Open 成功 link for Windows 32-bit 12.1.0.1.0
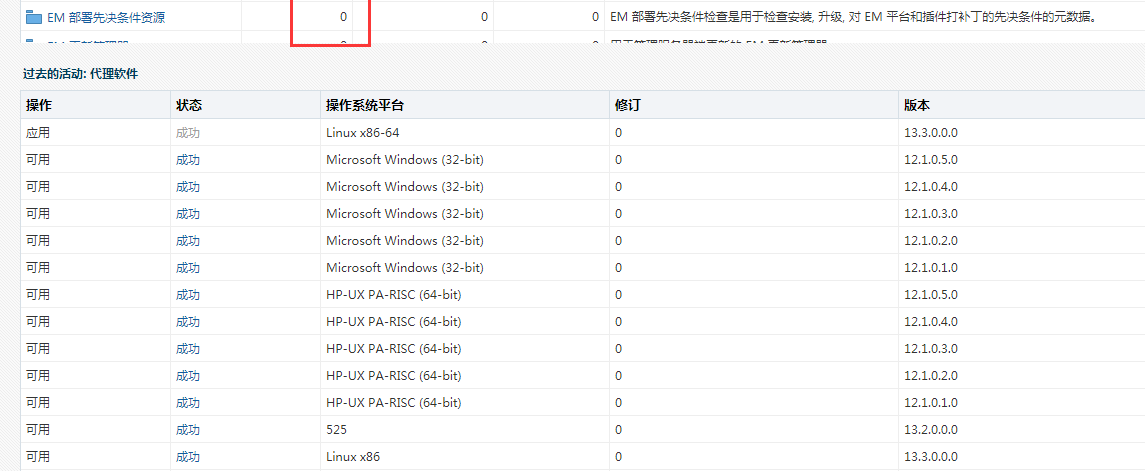The height and width of the screenshot is (471, 1145). click(188, 268)
